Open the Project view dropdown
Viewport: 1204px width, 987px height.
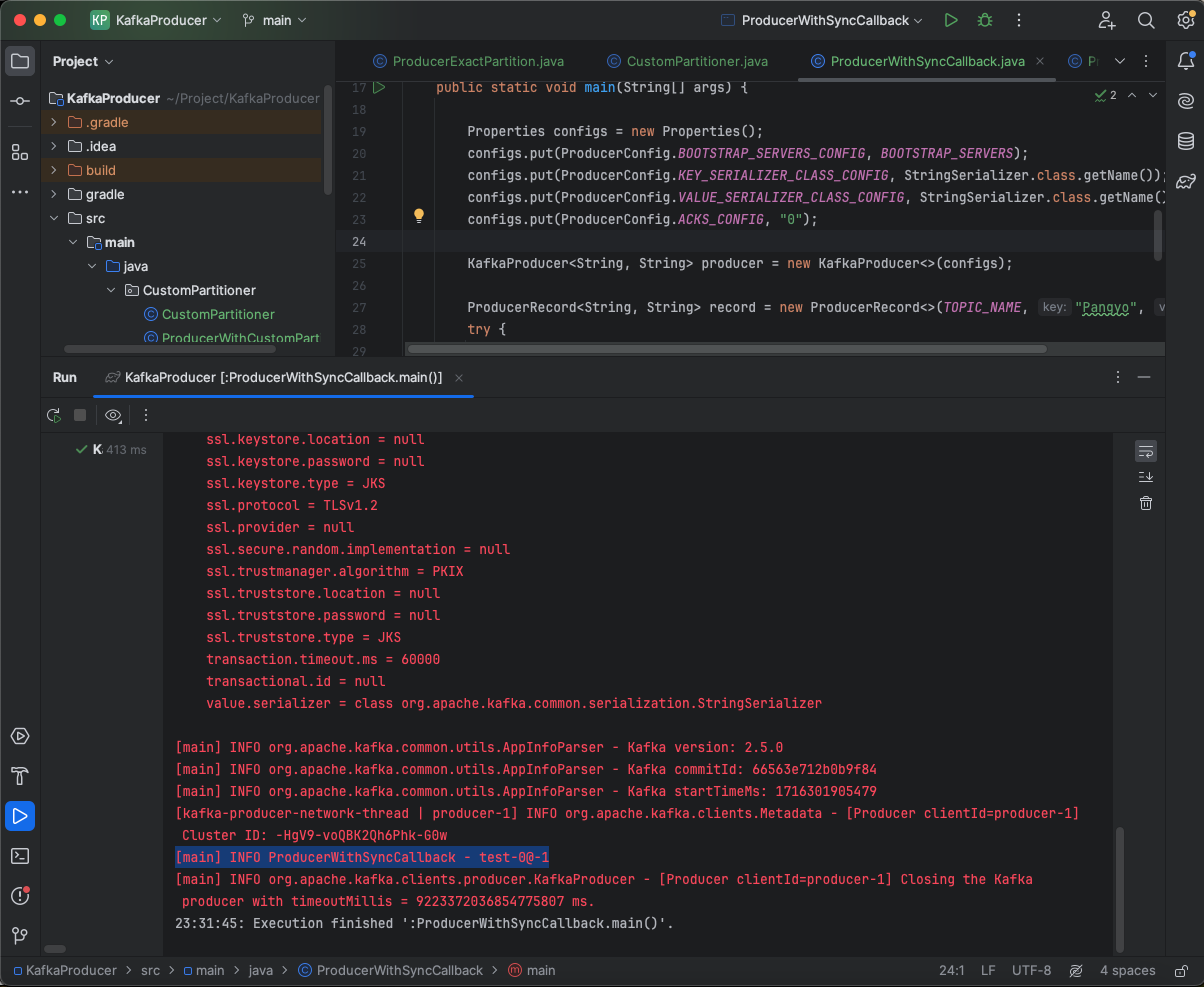[83, 61]
